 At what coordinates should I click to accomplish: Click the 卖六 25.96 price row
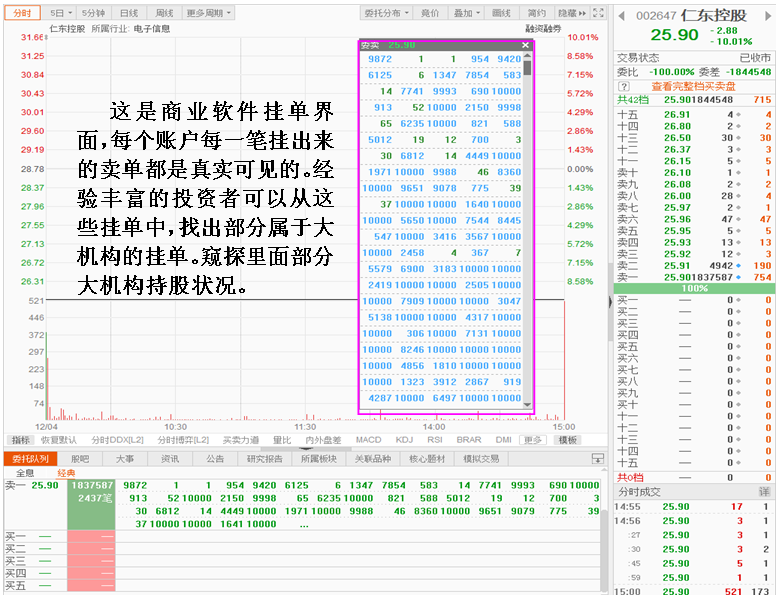[x=694, y=220]
